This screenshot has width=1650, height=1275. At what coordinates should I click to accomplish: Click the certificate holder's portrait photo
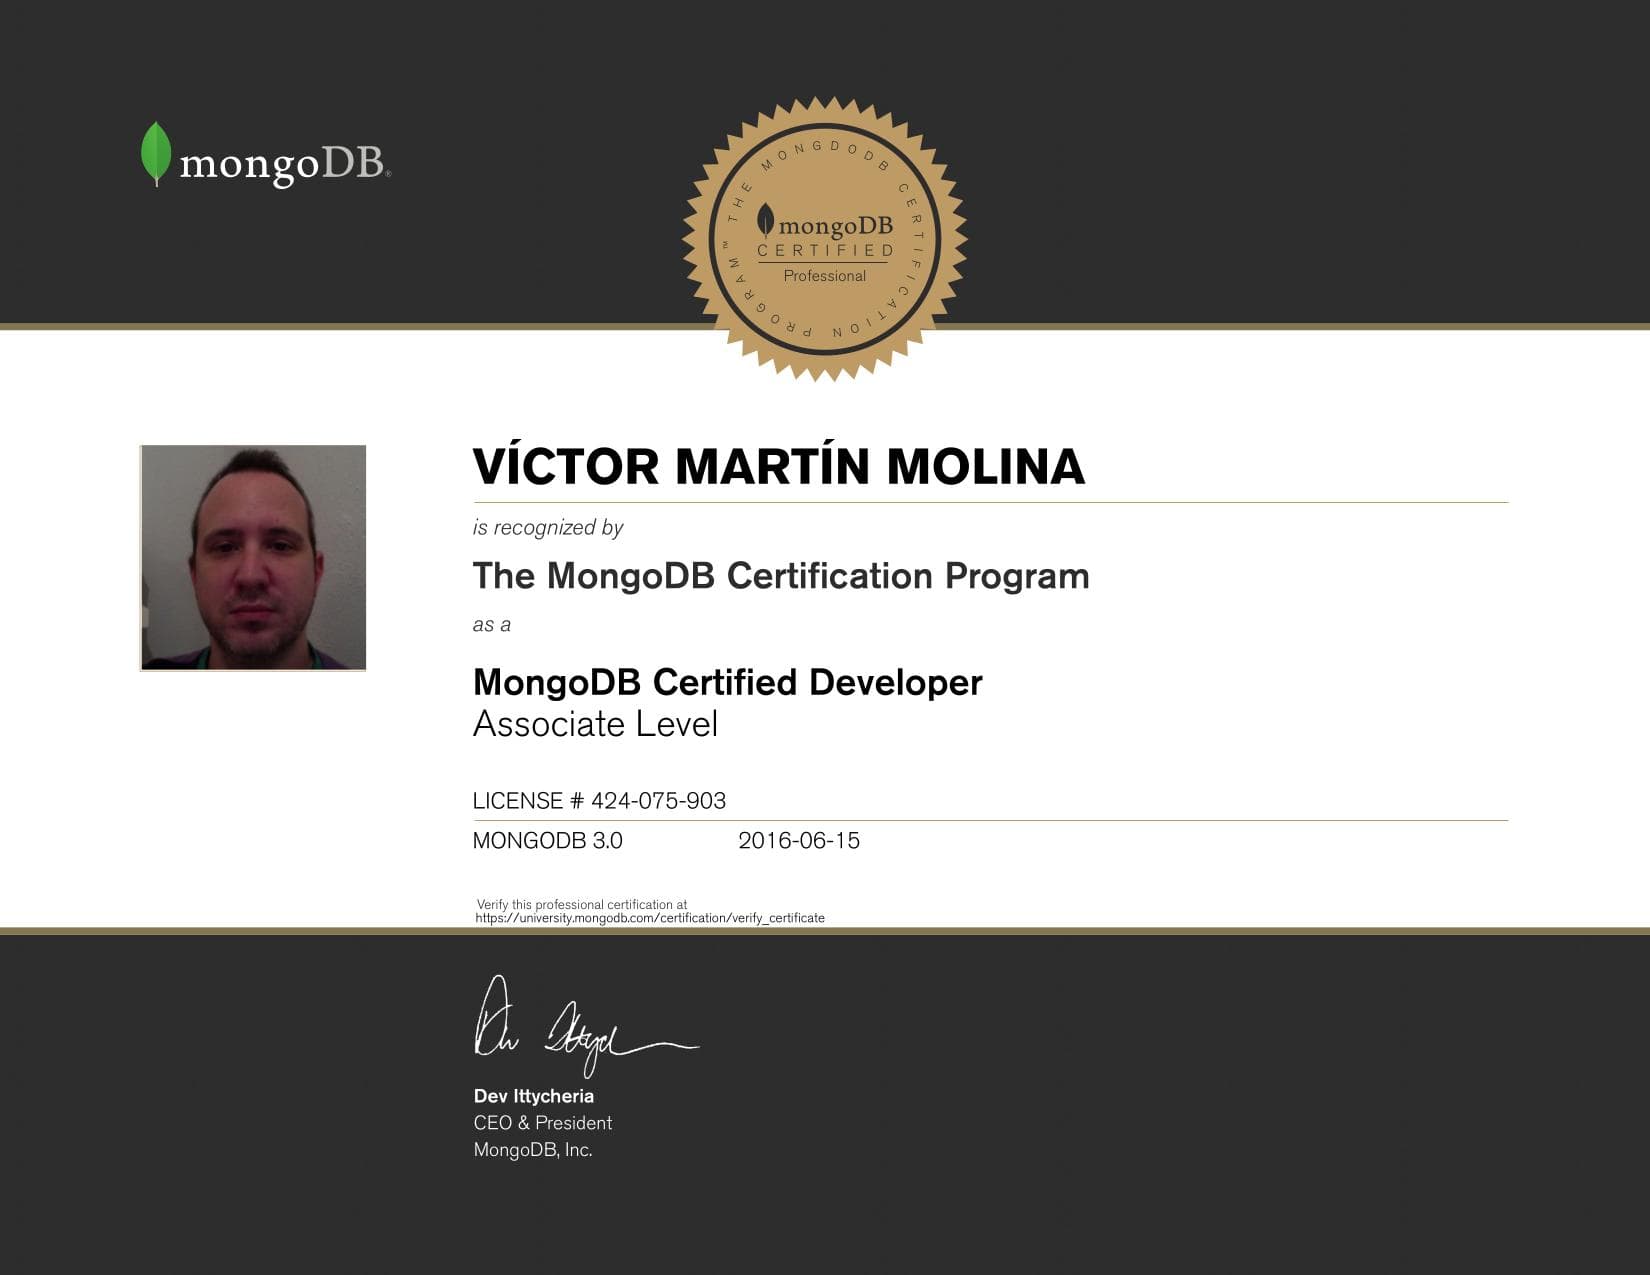pos(253,557)
